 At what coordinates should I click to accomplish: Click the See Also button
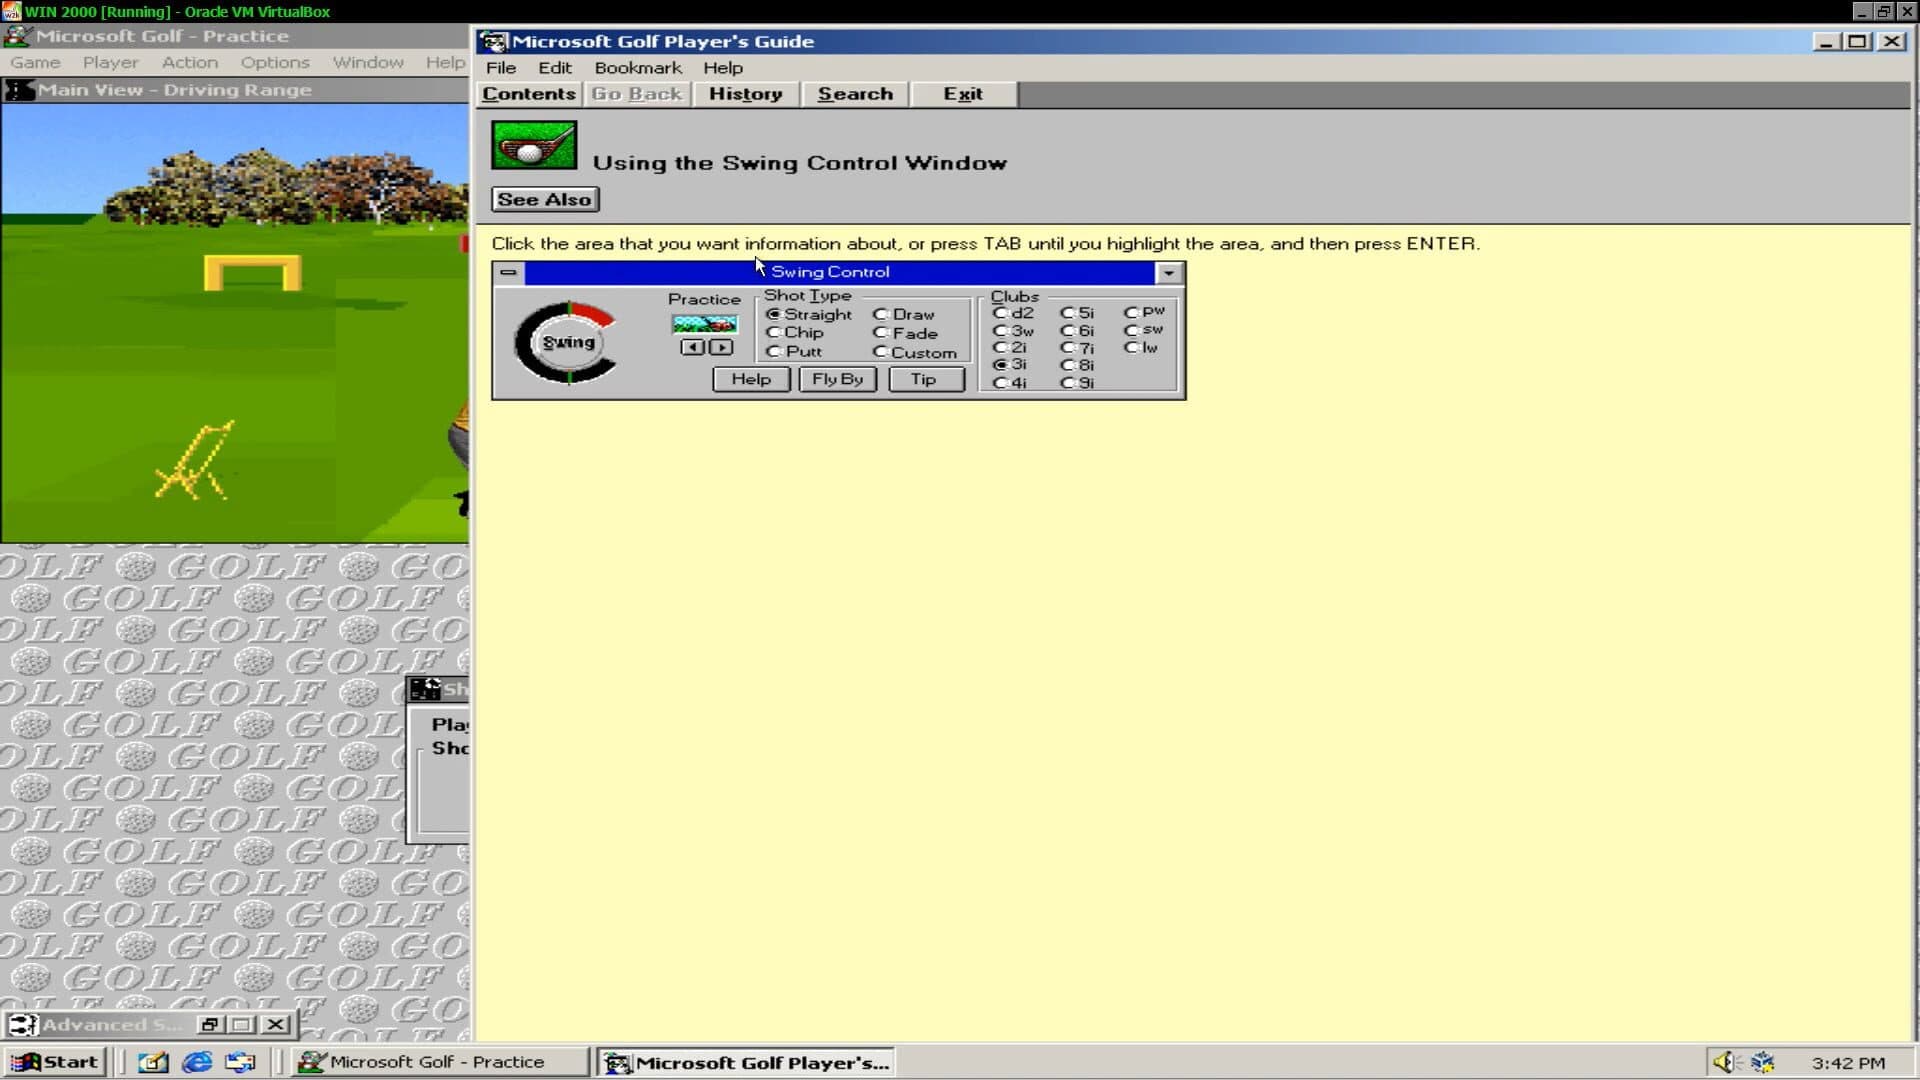[545, 199]
